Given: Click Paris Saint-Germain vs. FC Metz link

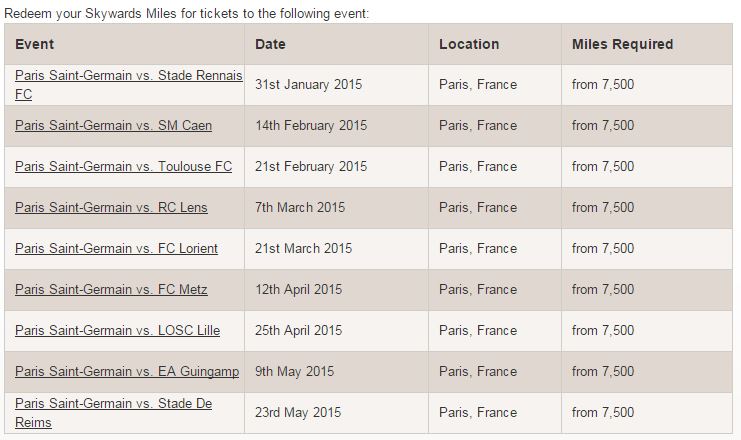Looking at the screenshot, I should click(111, 290).
